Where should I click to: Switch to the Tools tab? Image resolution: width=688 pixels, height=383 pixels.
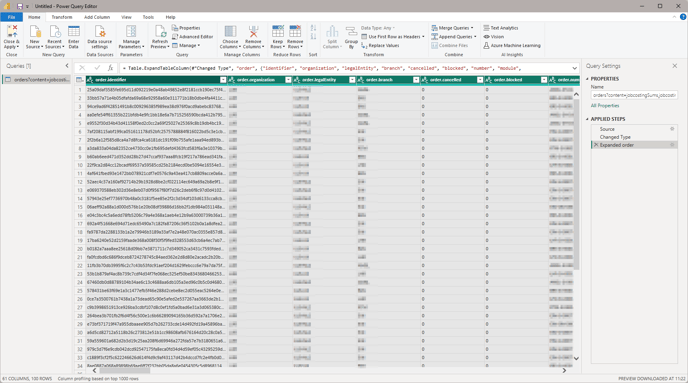point(148,17)
